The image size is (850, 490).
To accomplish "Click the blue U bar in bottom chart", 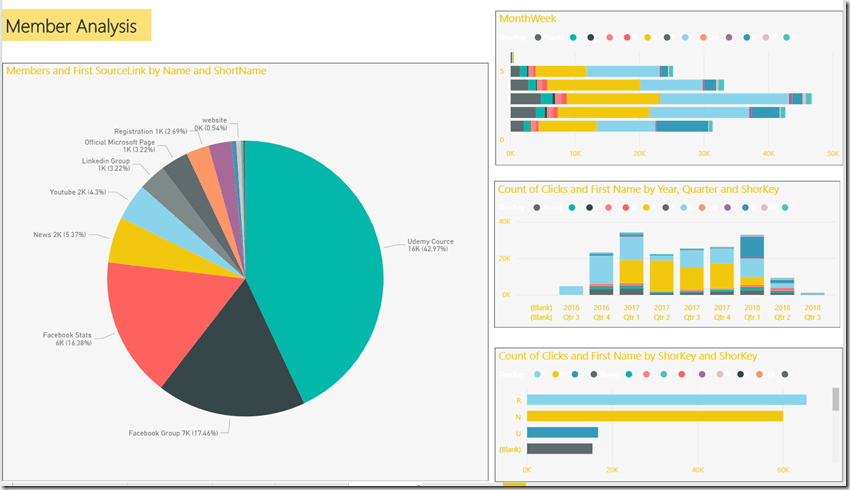I will (562, 433).
